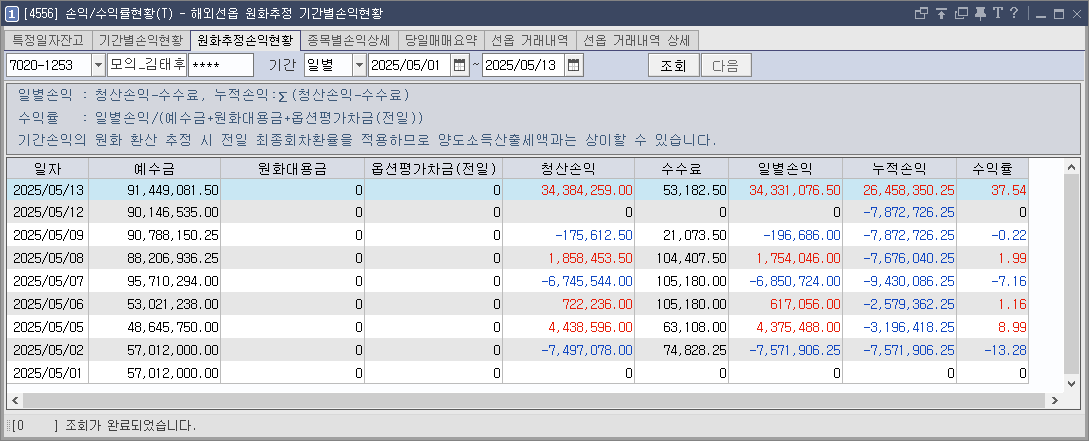Image resolution: width=1089 pixels, height=441 pixels.
Task: Select the 원화추정손익현황 tab
Action: click(245, 40)
